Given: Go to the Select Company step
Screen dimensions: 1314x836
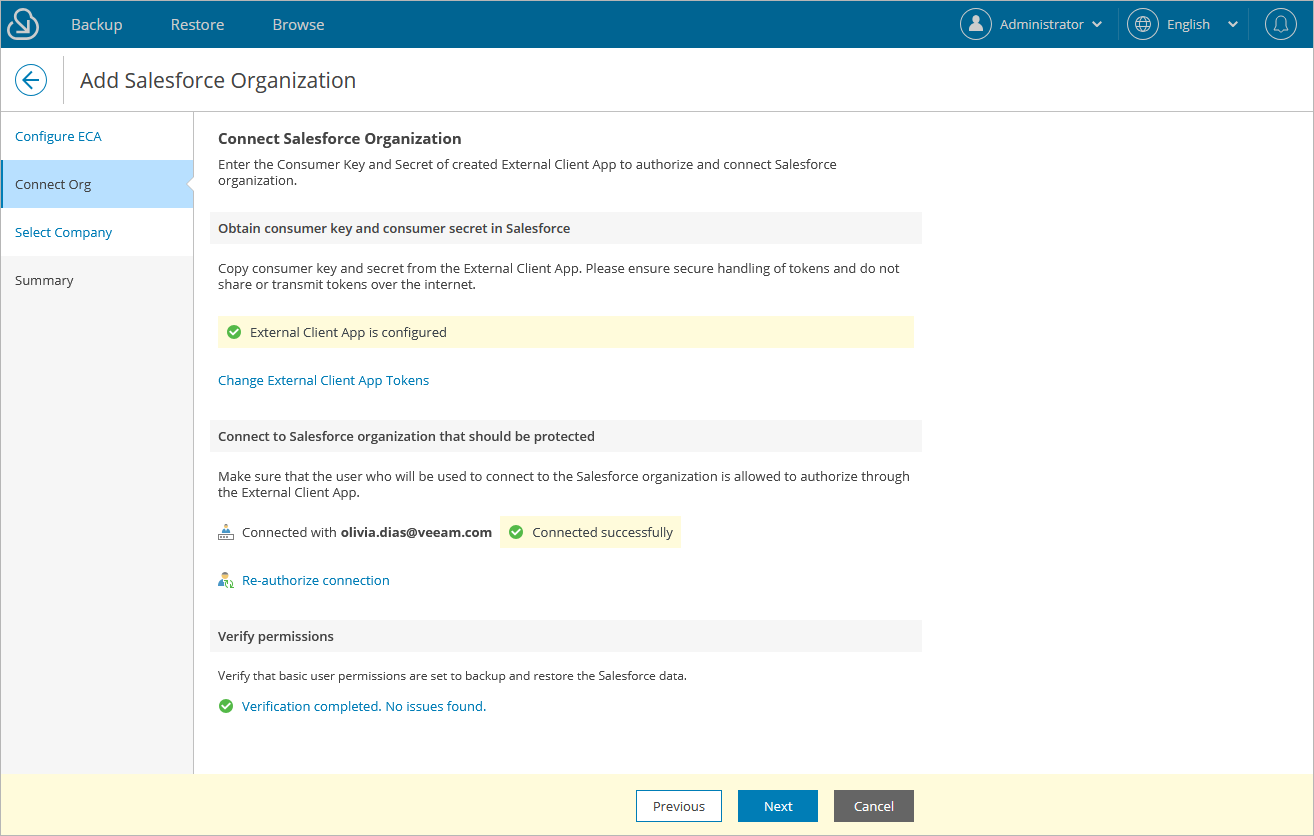Looking at the screenshot, I should click(63, 232).
